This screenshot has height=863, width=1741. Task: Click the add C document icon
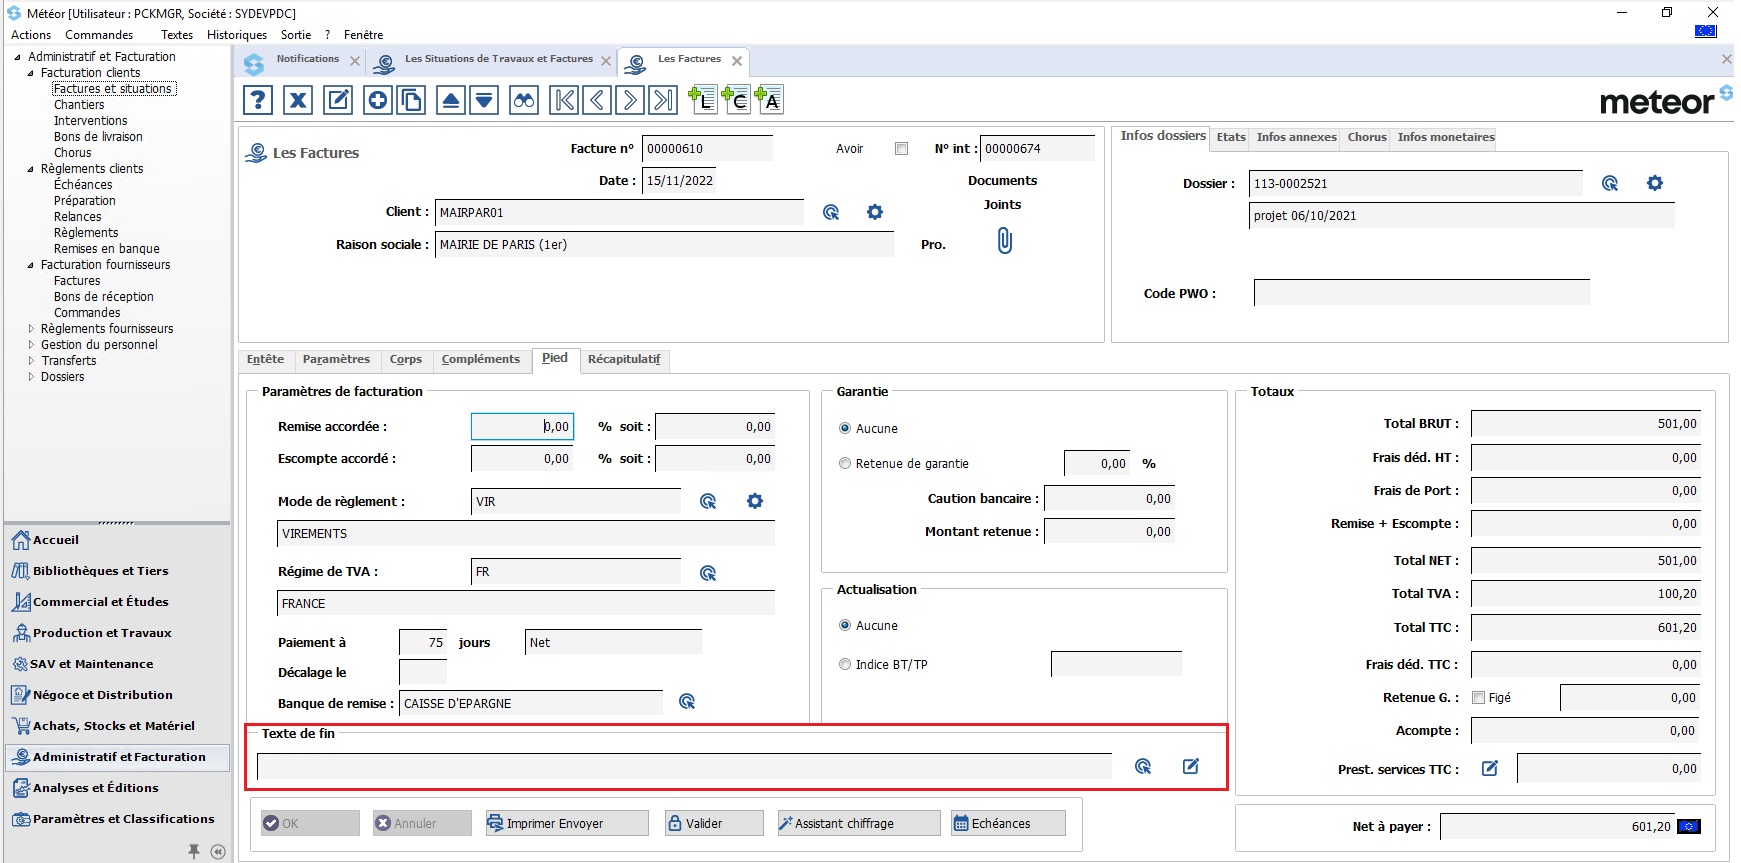pos(735,99)
